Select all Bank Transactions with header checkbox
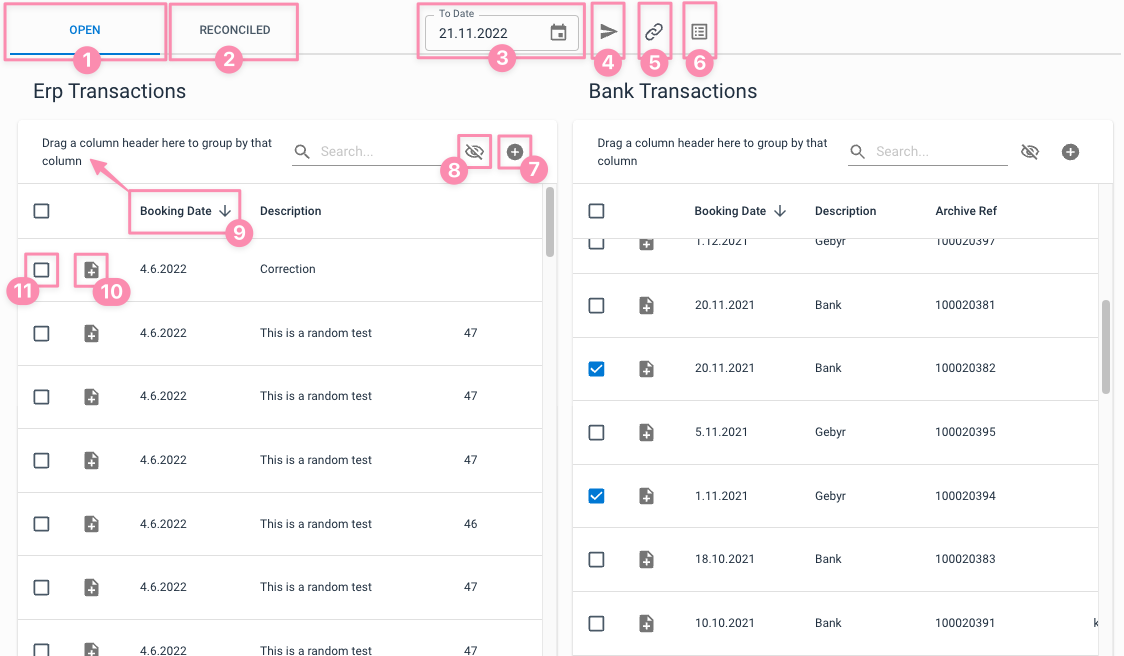The height and width of the screenshot is (656, 1124). tap(596, 211)
